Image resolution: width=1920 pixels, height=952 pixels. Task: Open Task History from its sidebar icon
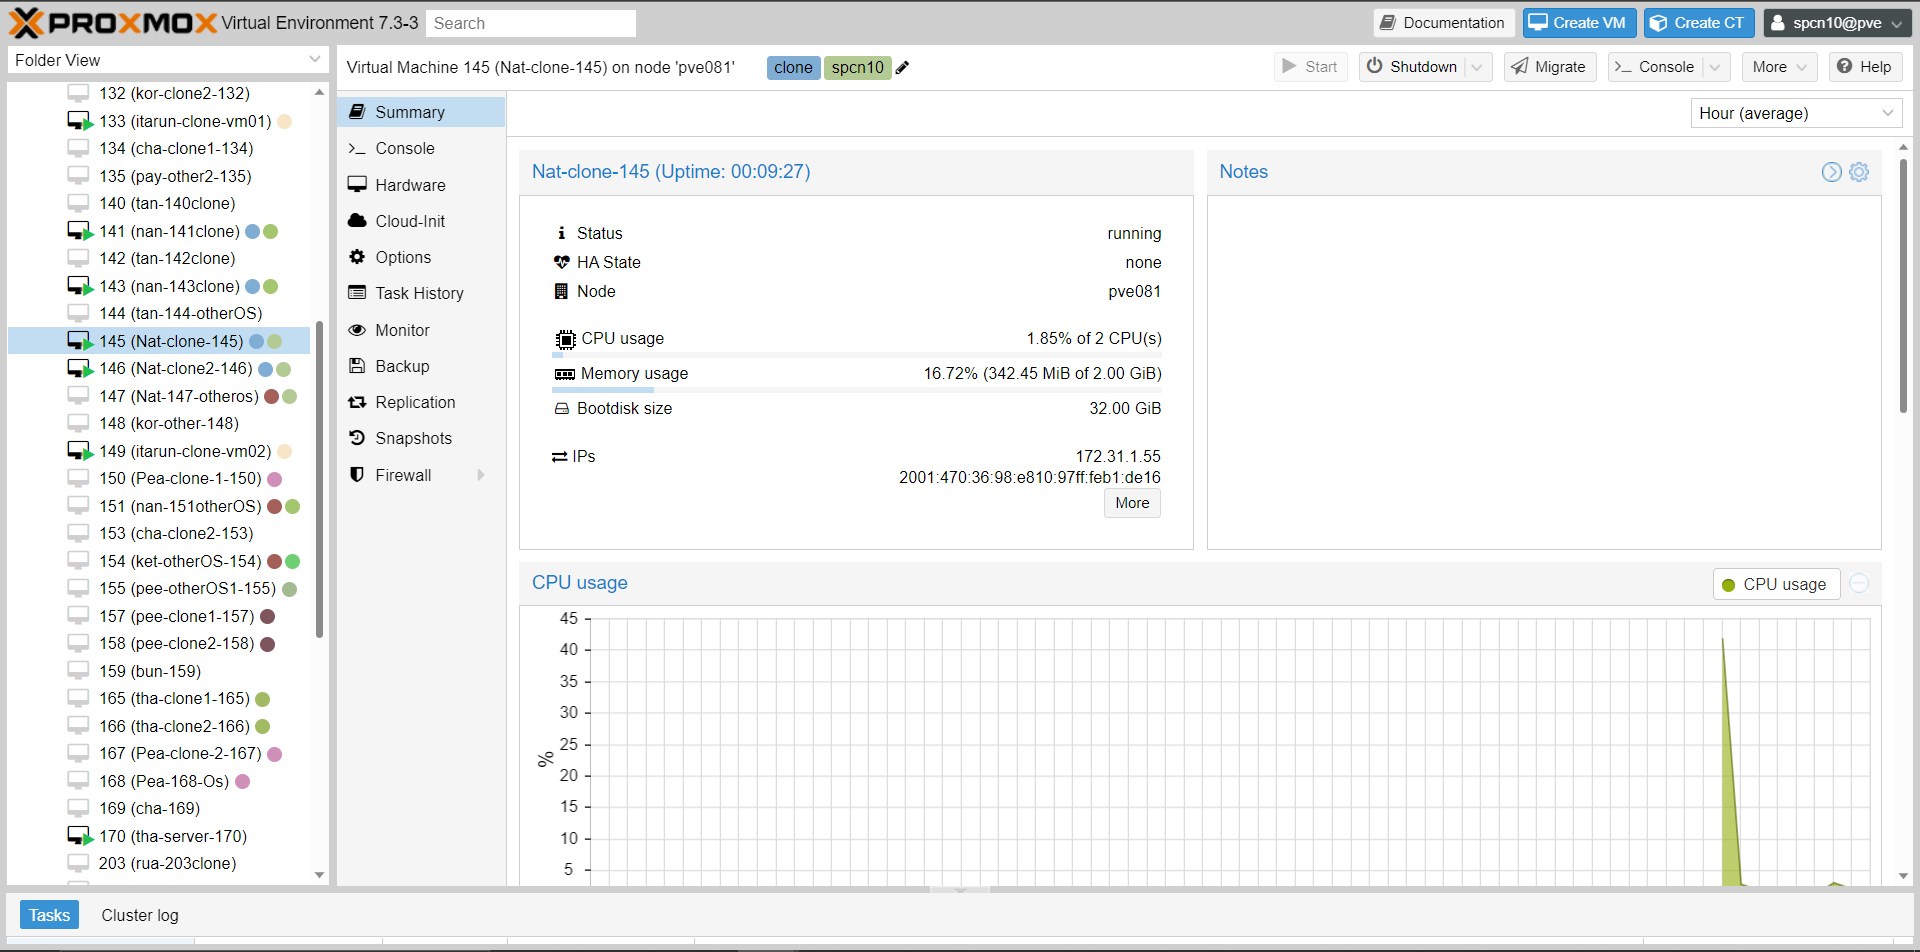tap(358, 293)
